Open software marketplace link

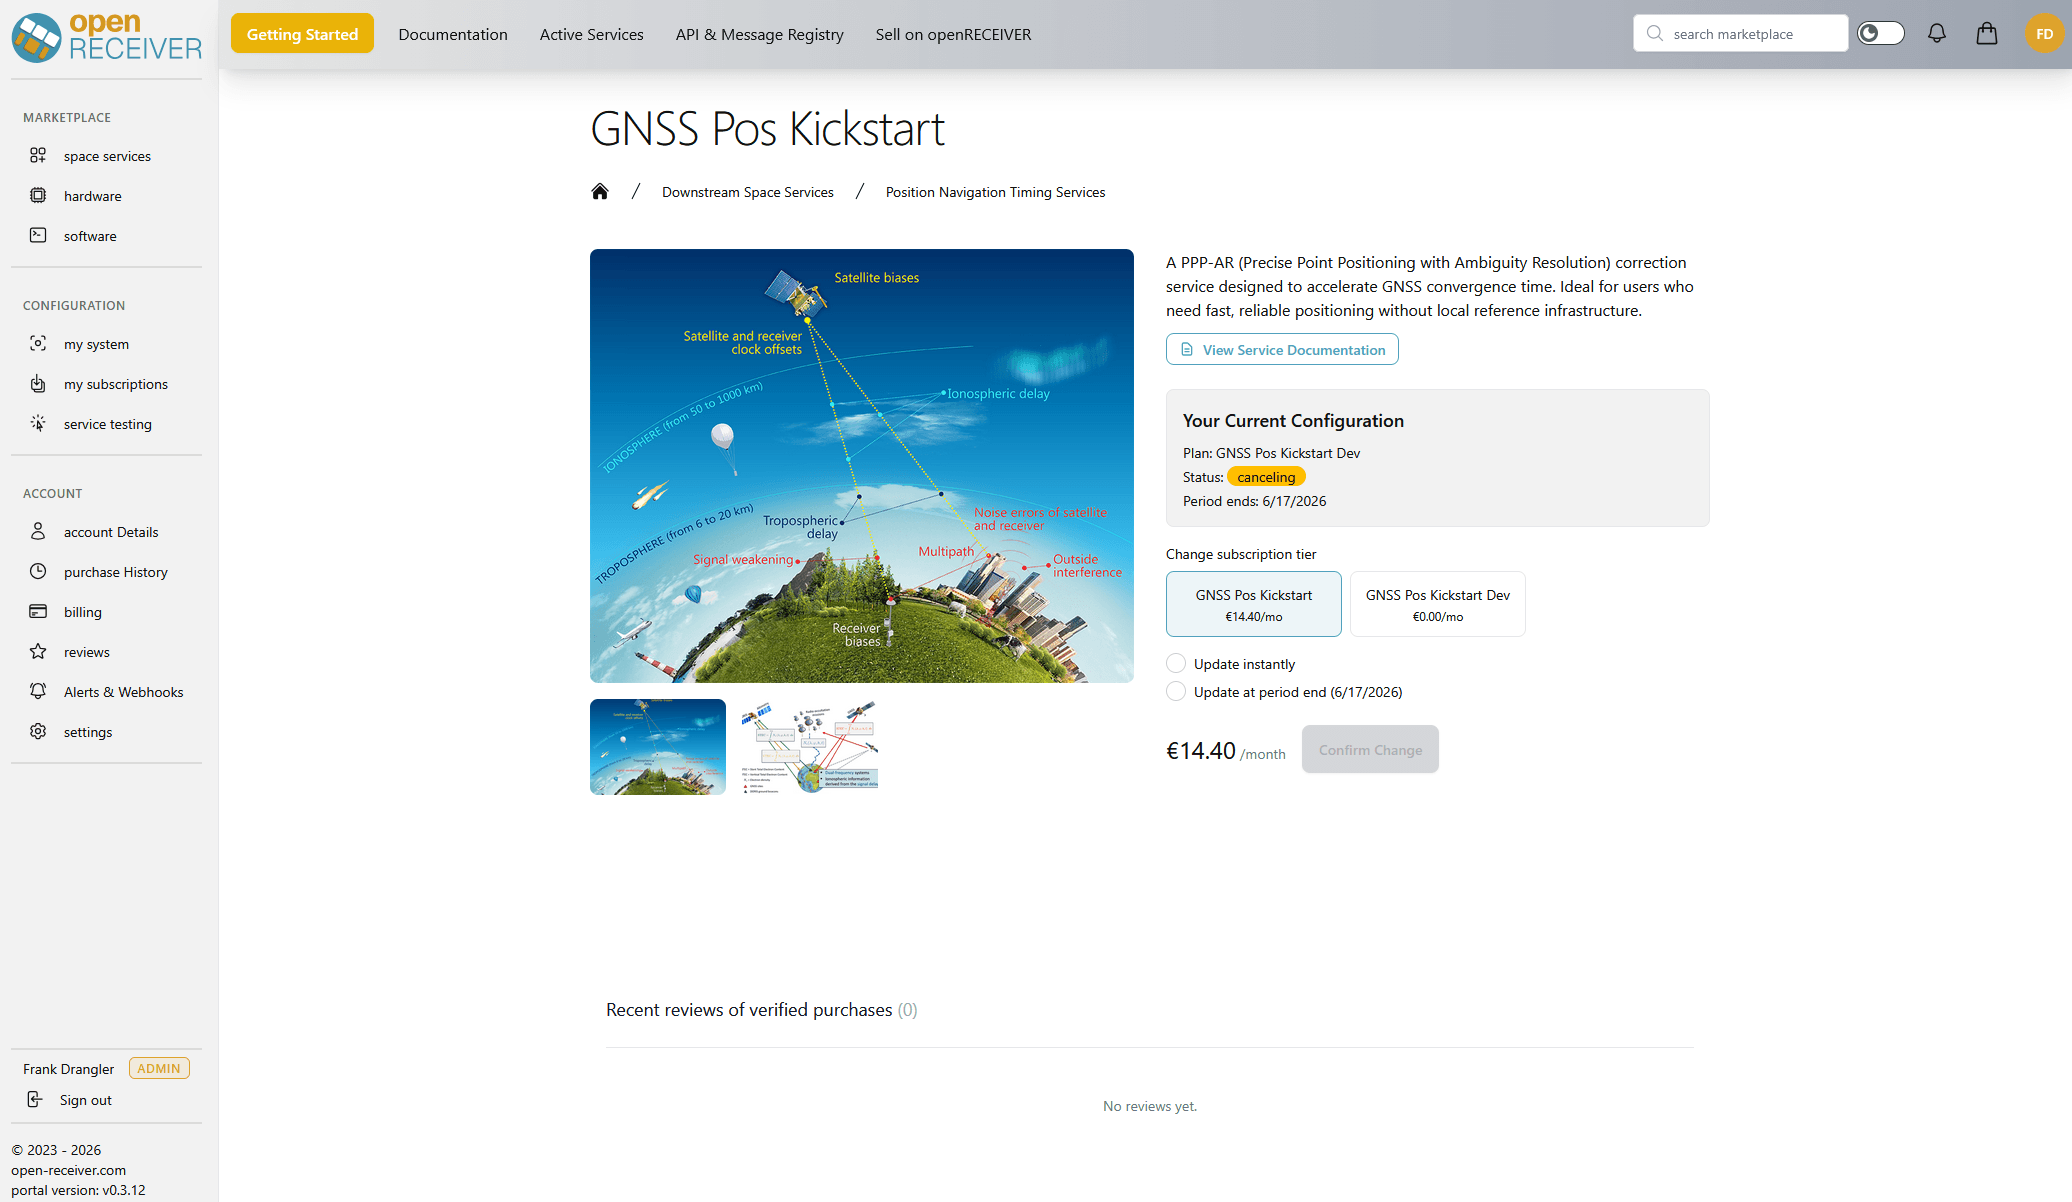coord(90,236)
